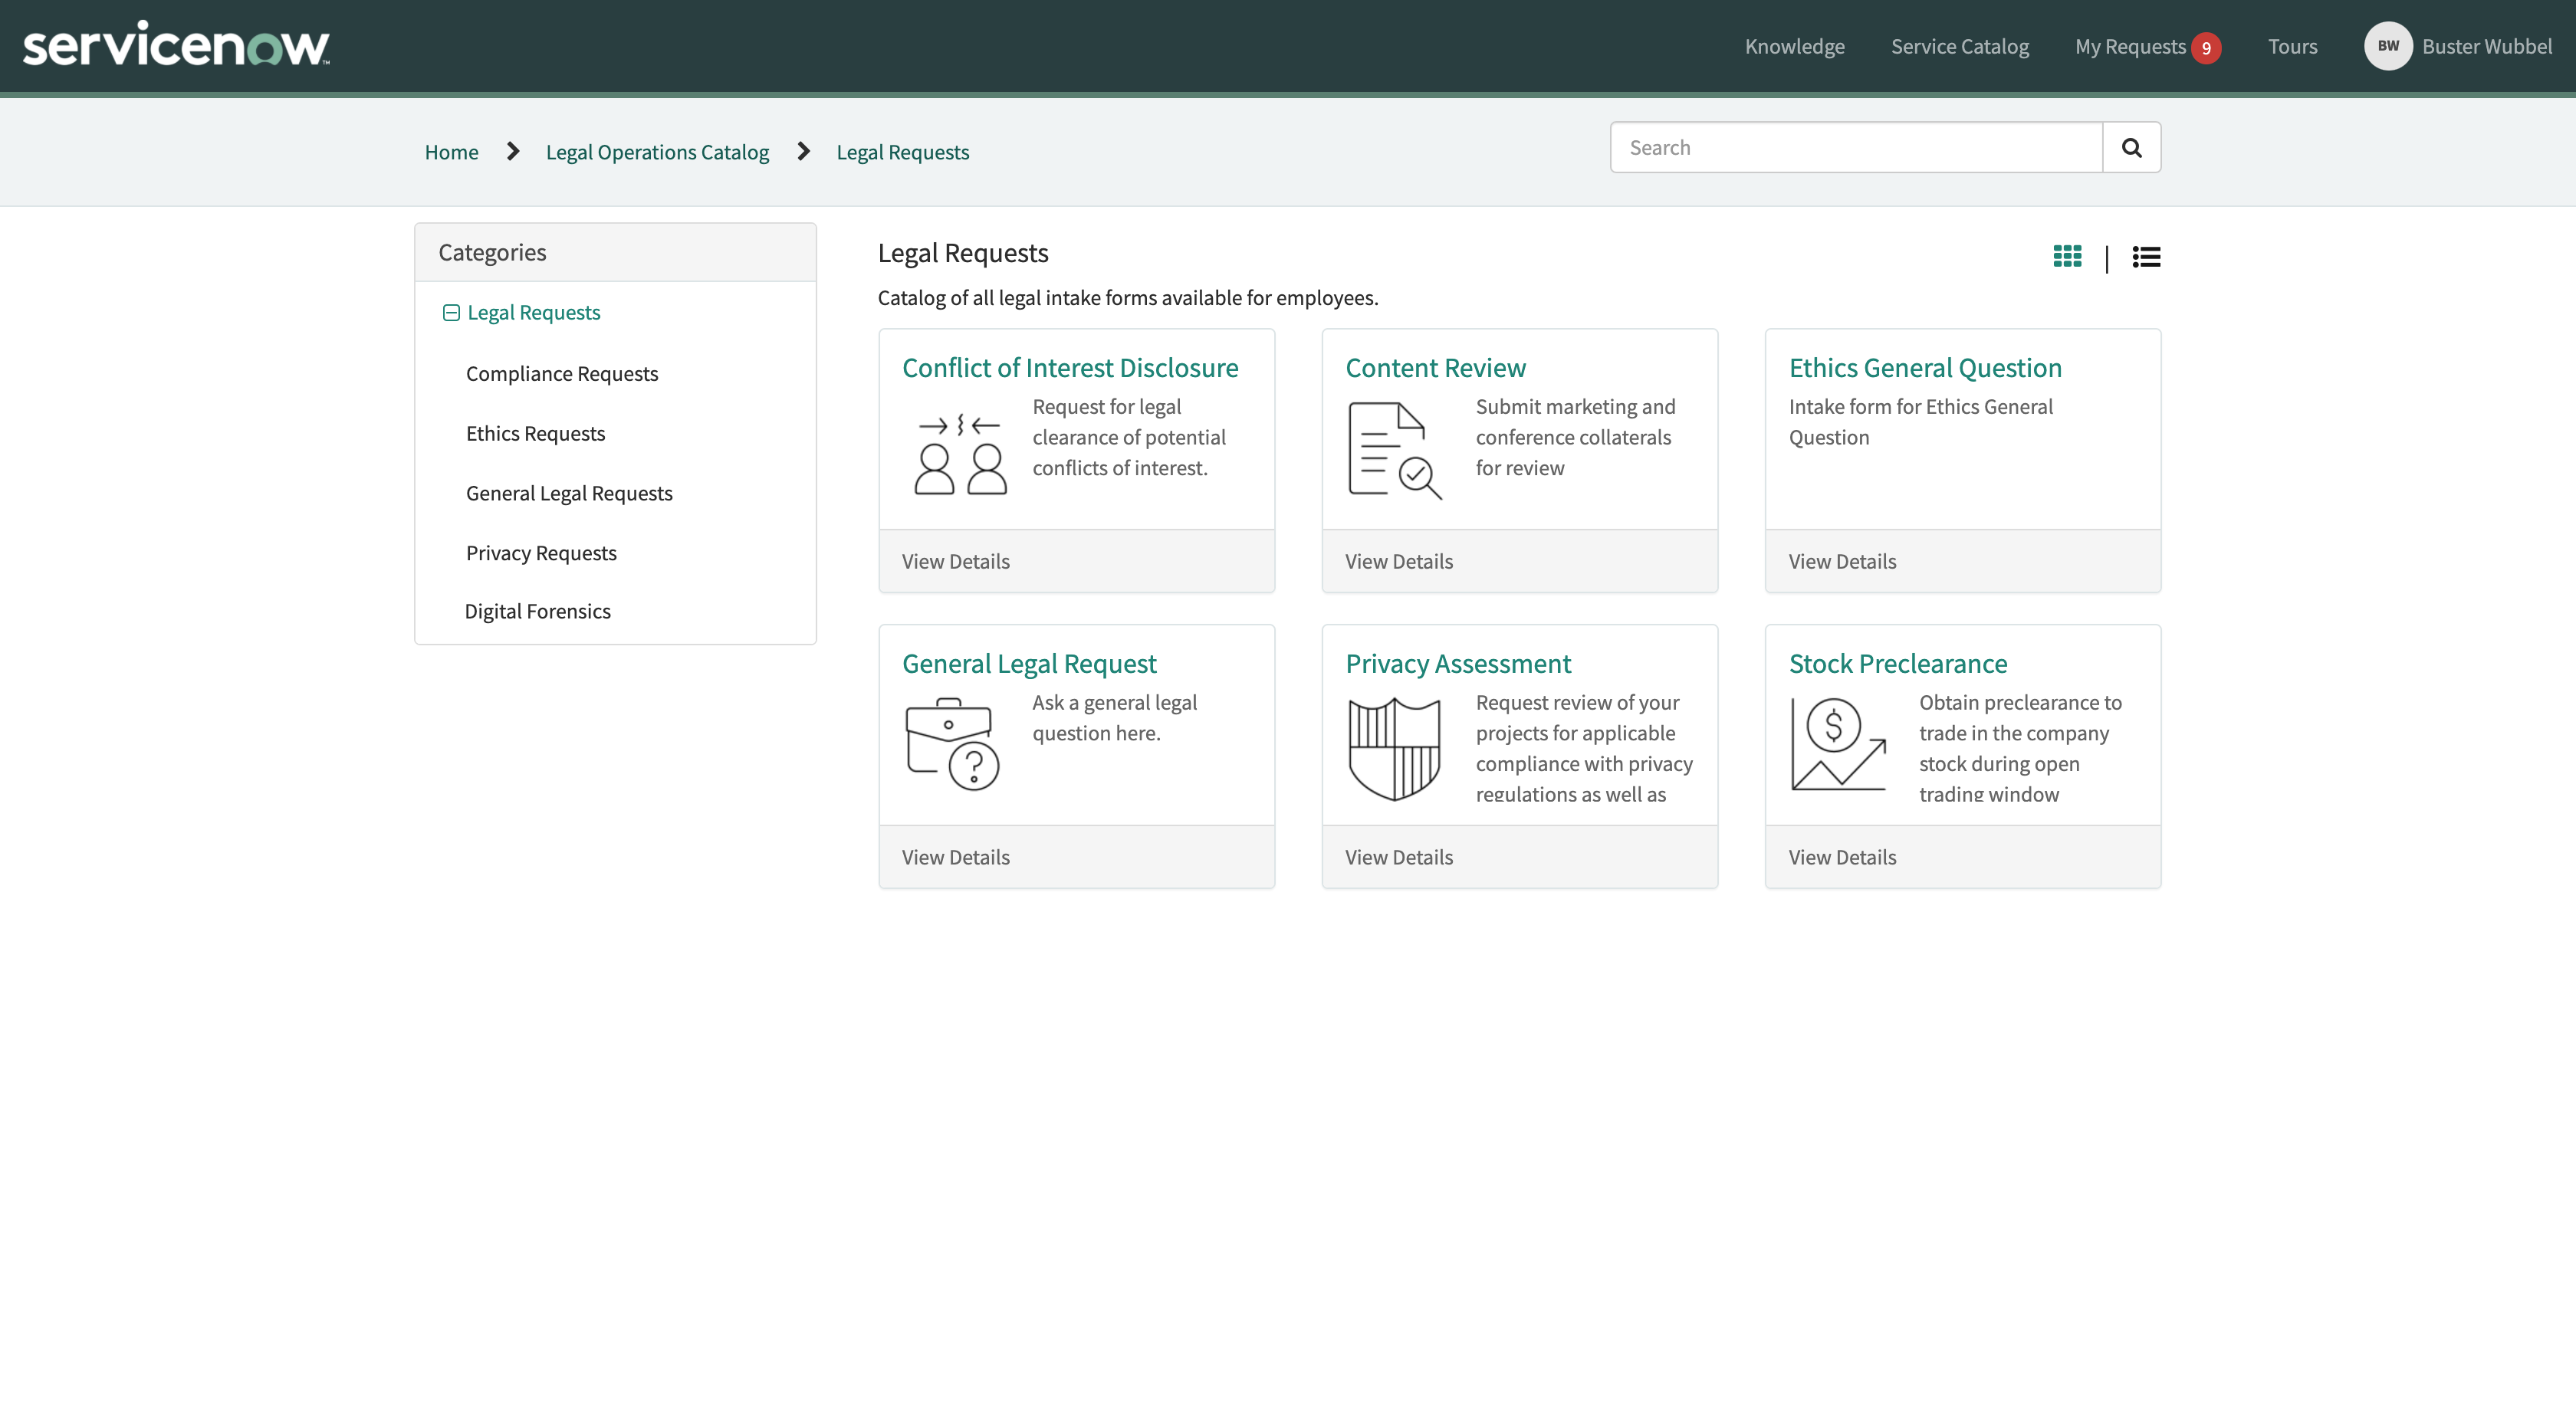Screen dimensions: 2576x1401
Task: Click the Privacy Assessment shield icon
Action: 1394,749
